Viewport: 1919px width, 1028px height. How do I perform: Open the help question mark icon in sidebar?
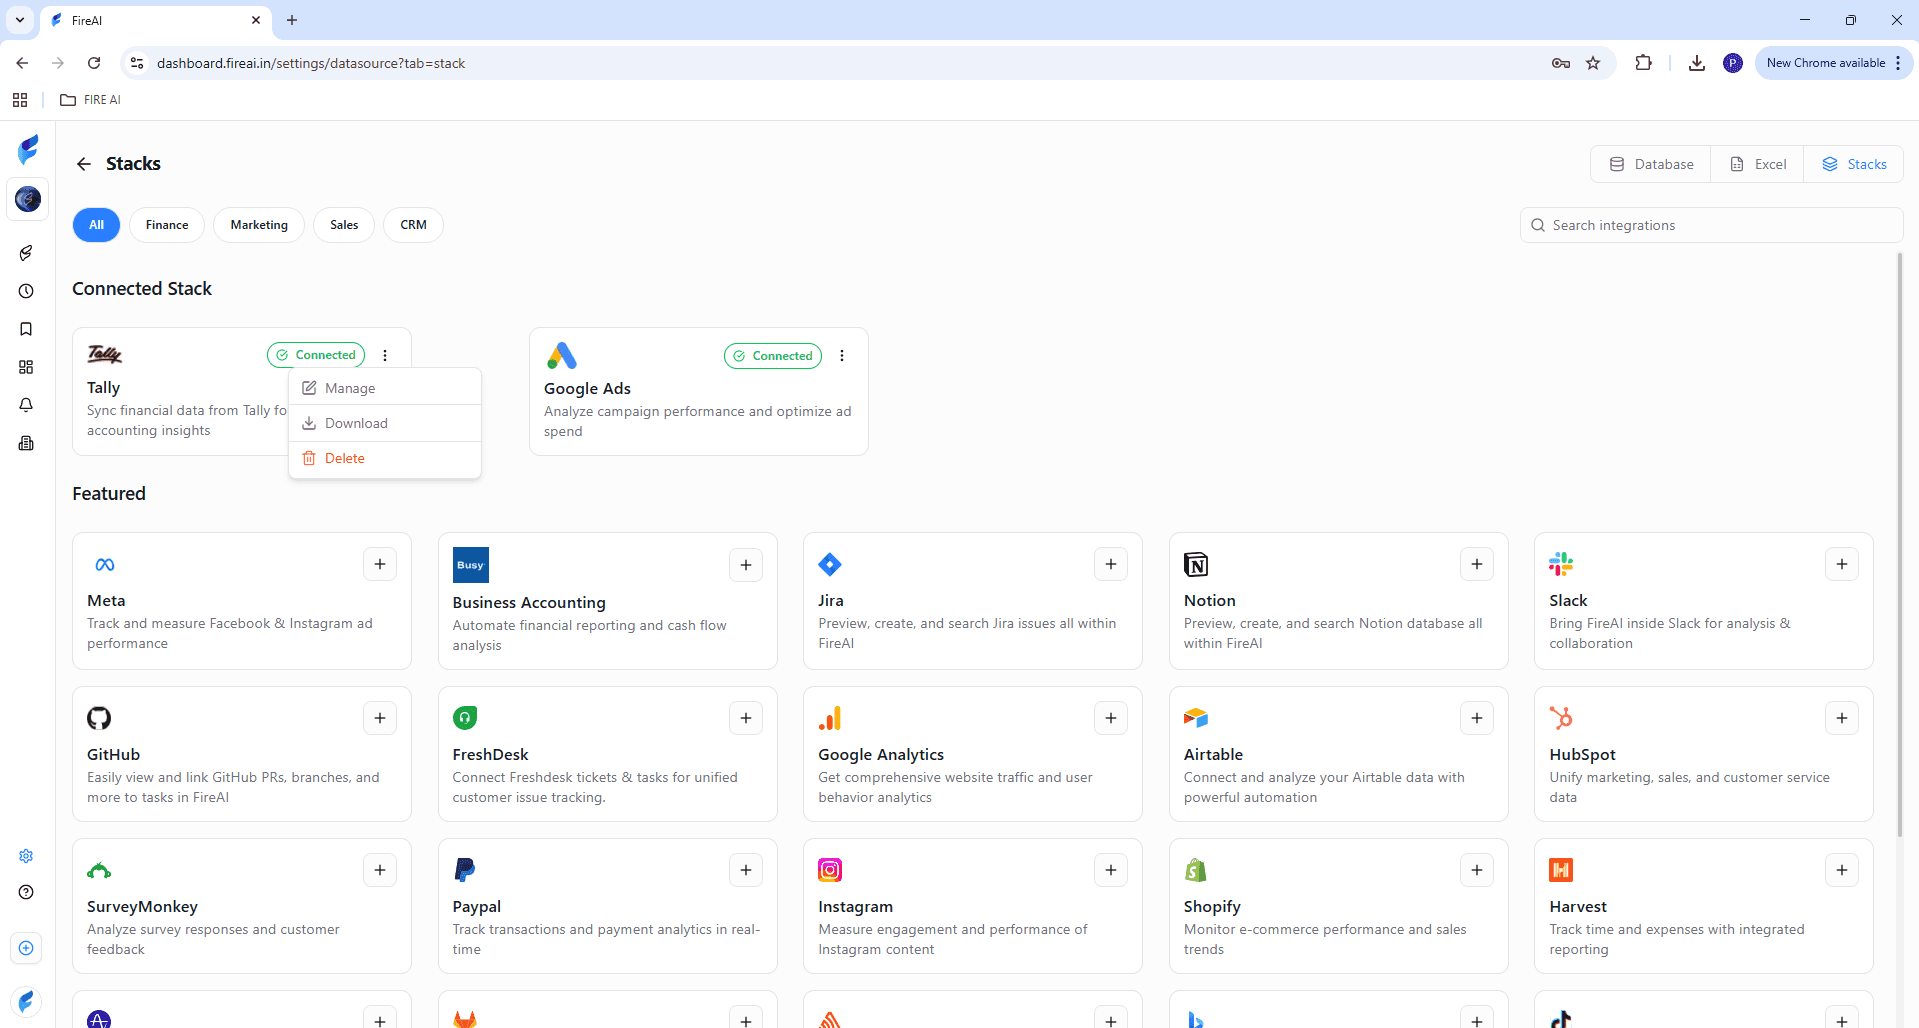(x=26, y=892)
